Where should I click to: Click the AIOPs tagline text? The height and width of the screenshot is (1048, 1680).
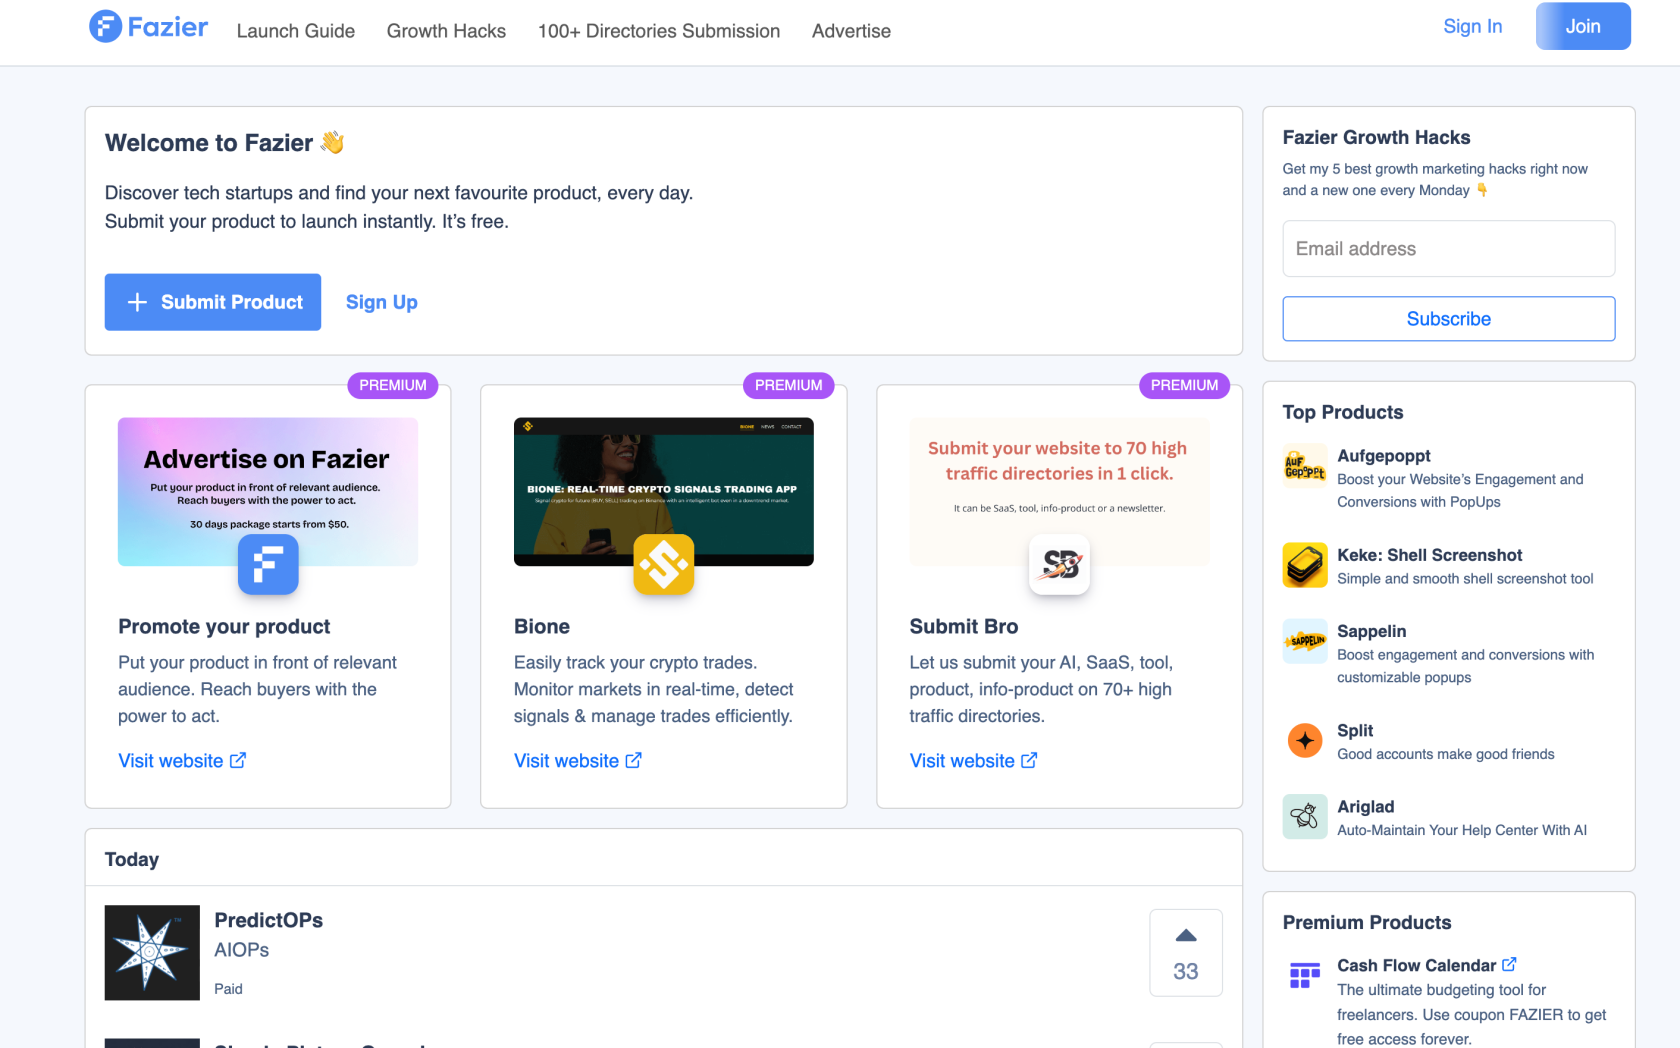coord(242,950)
